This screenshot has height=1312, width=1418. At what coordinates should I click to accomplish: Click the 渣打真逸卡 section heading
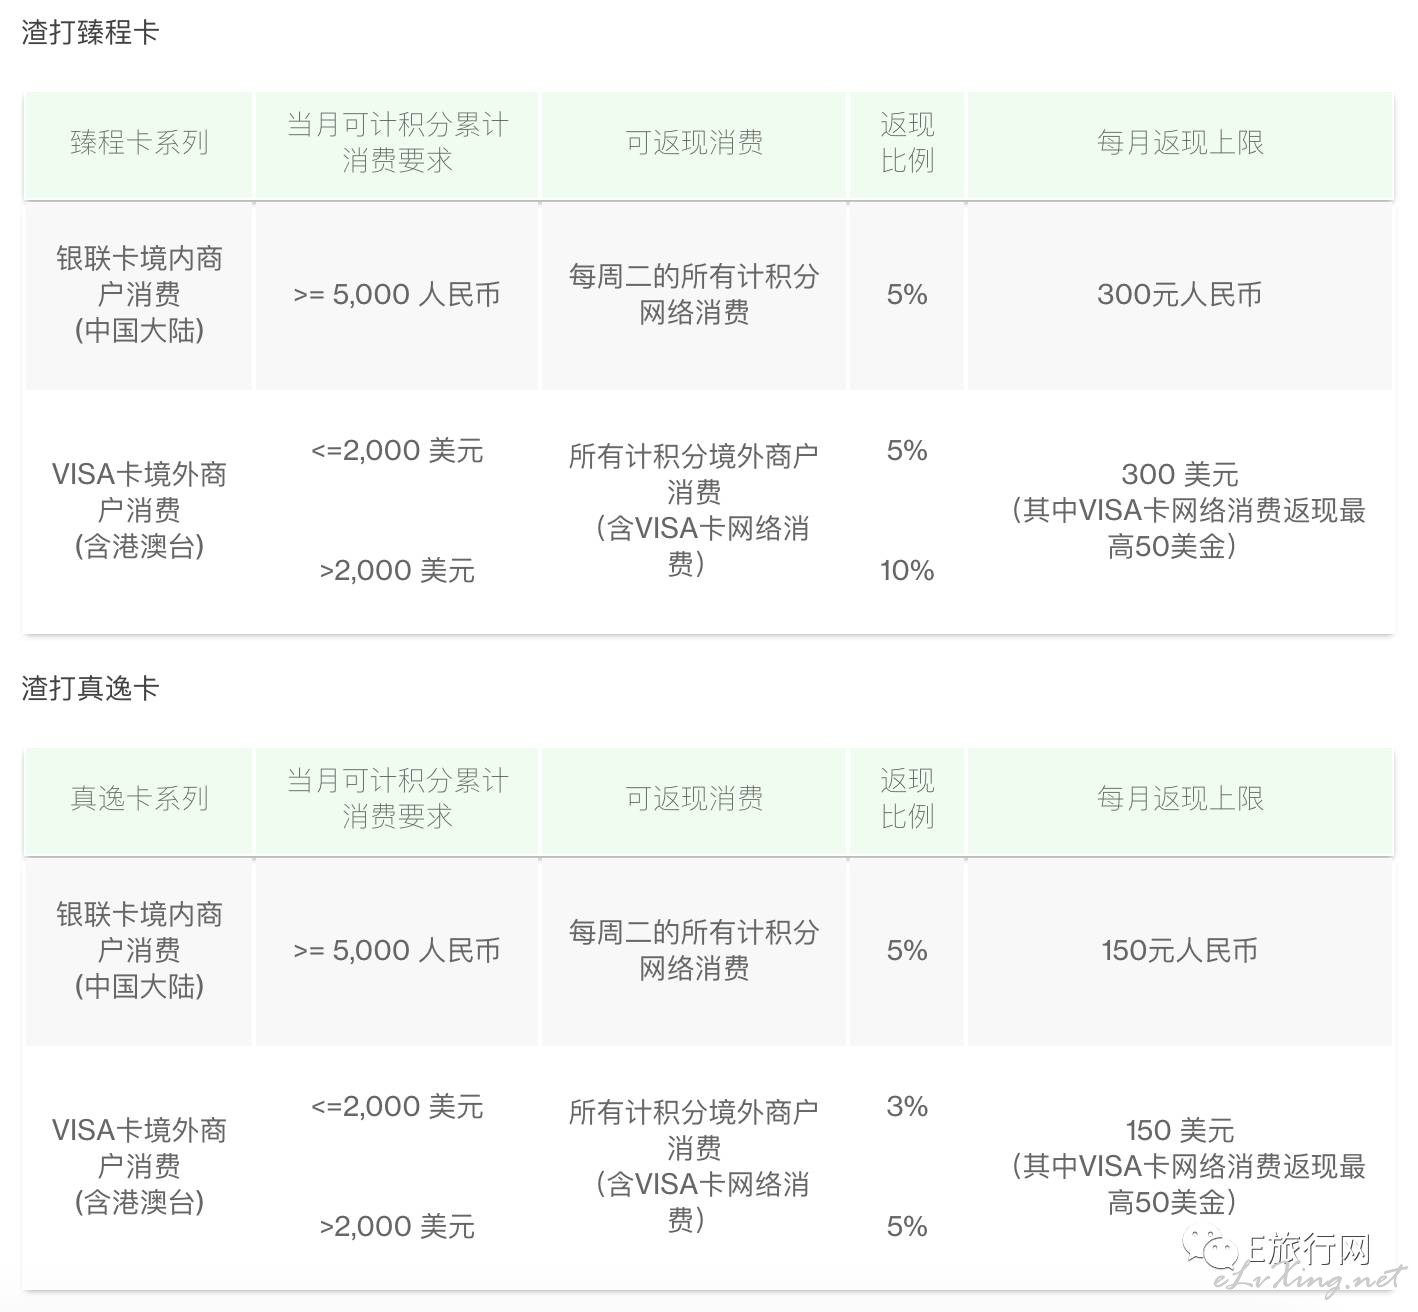(x=90, y=688)
